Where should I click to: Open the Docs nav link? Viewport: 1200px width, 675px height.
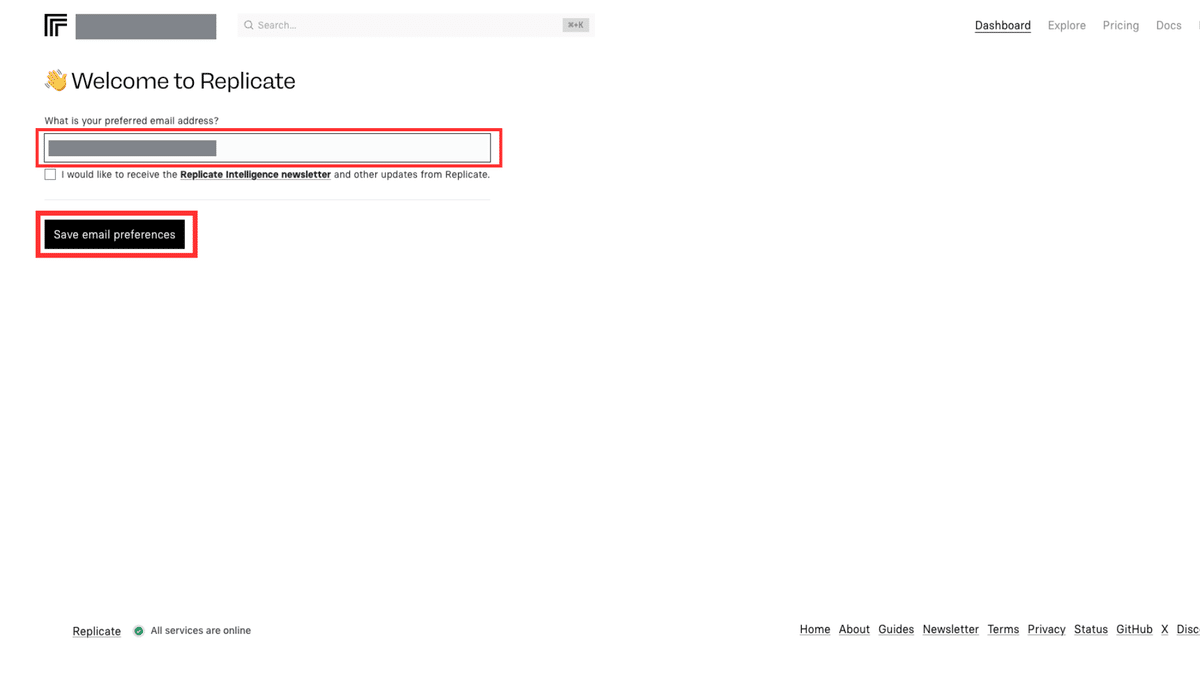pos(1169,26)
